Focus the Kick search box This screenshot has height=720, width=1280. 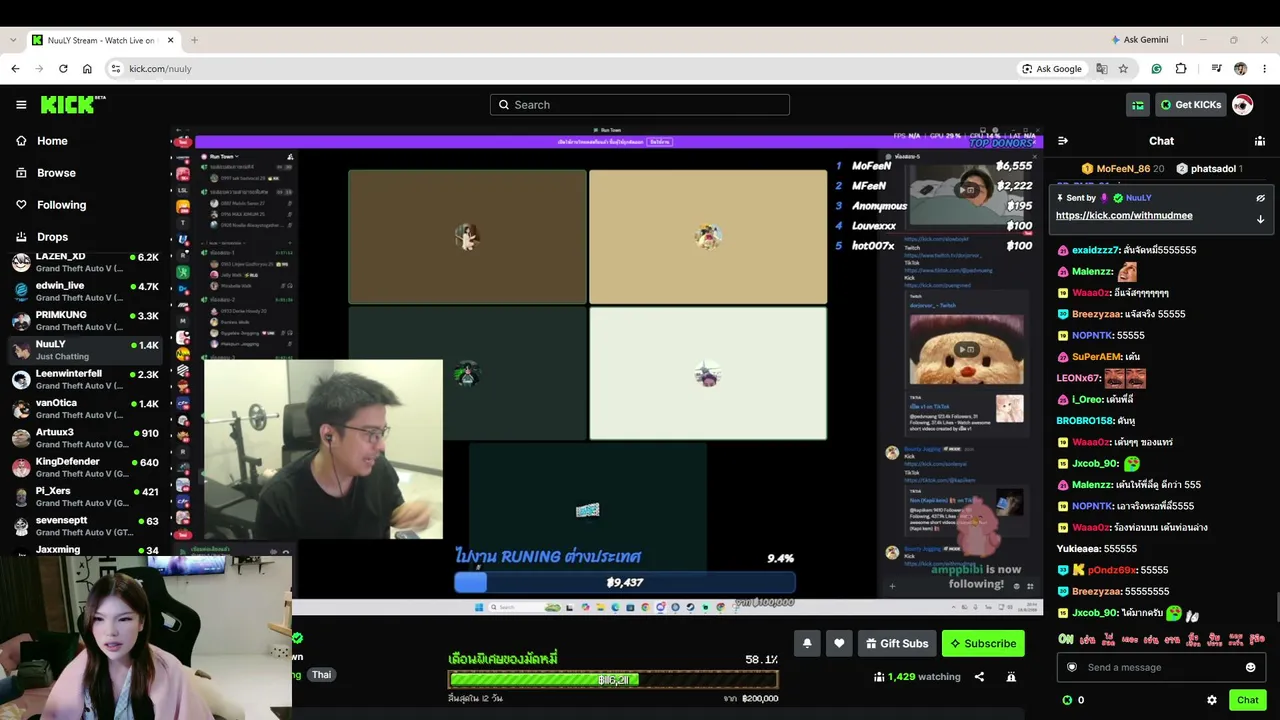click(640, 105)
